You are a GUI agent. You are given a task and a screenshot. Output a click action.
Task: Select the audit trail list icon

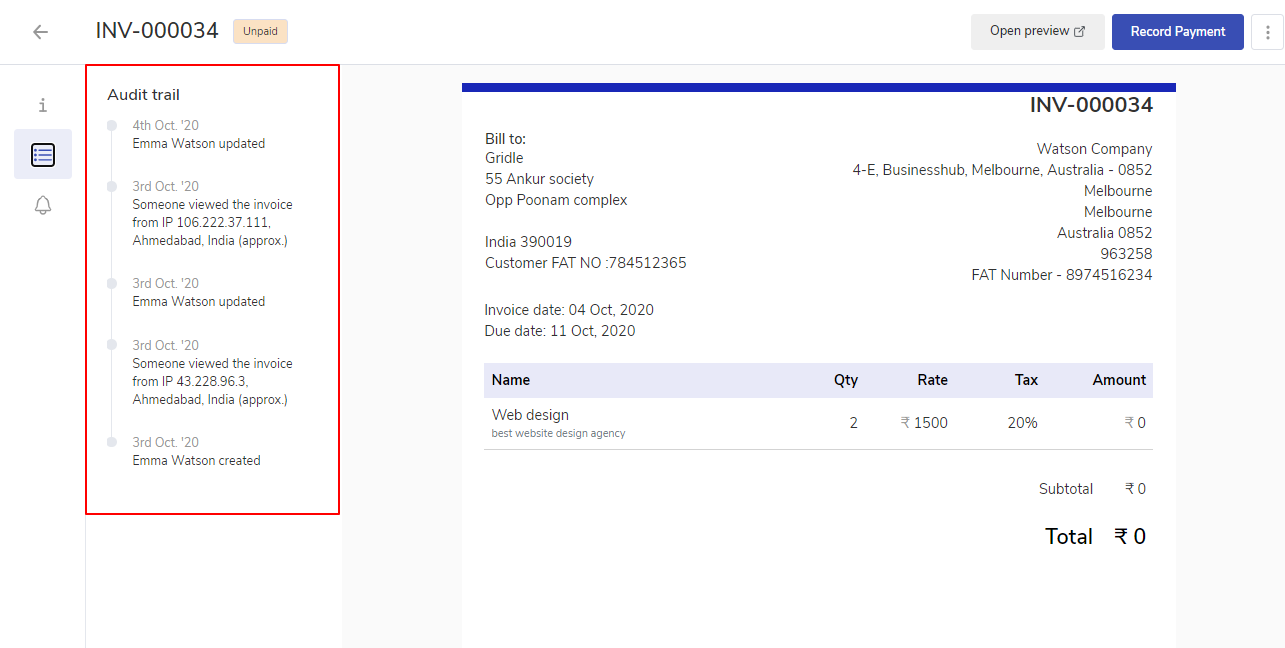click(x=43, y=155)
